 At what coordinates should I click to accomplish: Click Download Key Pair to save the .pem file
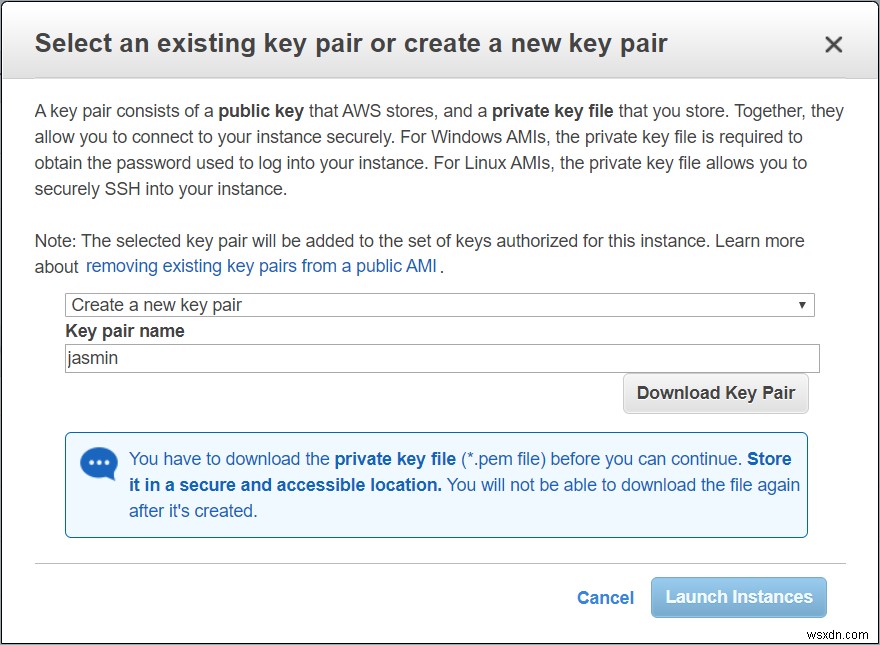tap(715, 393)
